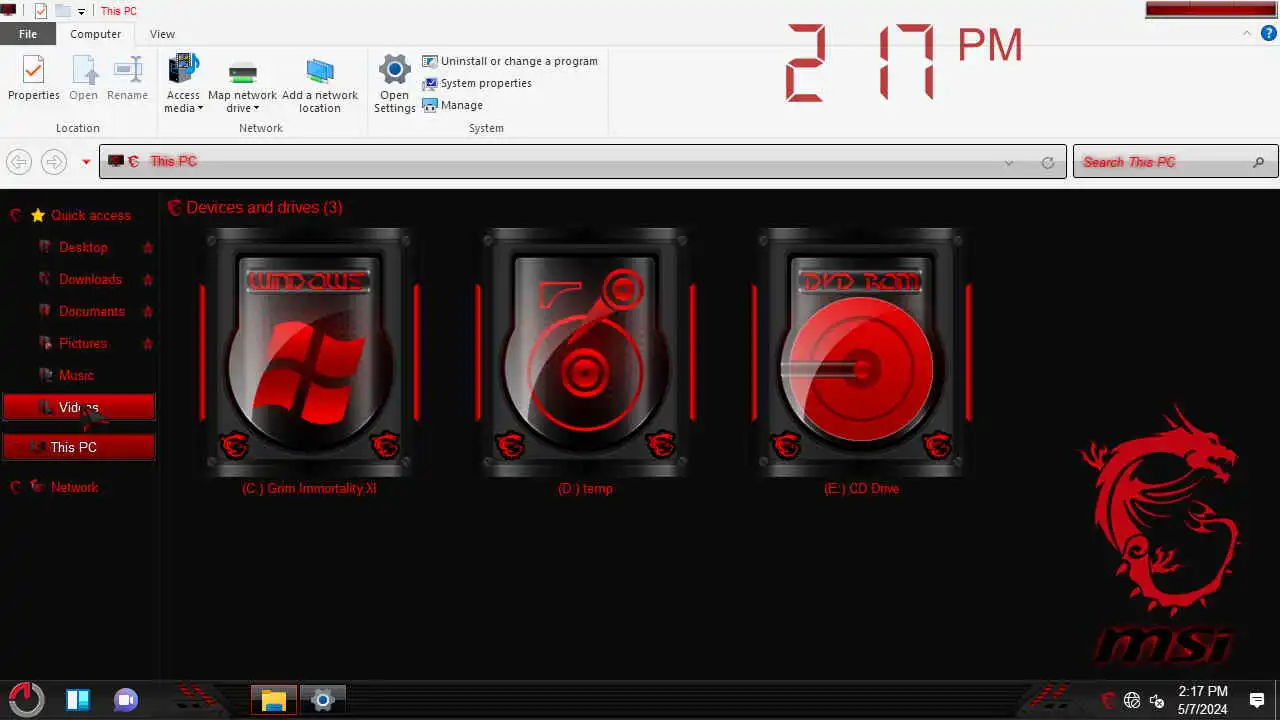Click the File Explorer taskbar icon
1280x720 pixels.
(x=273, y=700)
